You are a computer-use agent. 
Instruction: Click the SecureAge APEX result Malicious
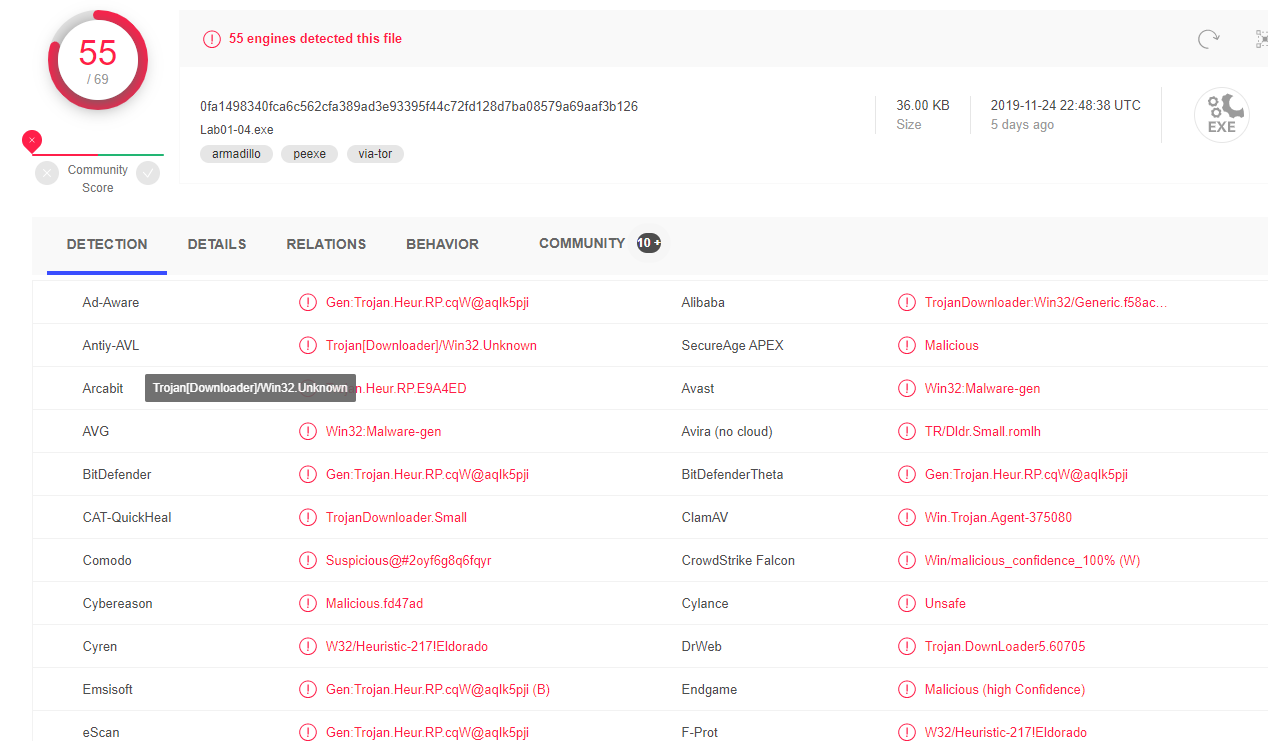tap(952, 345)
